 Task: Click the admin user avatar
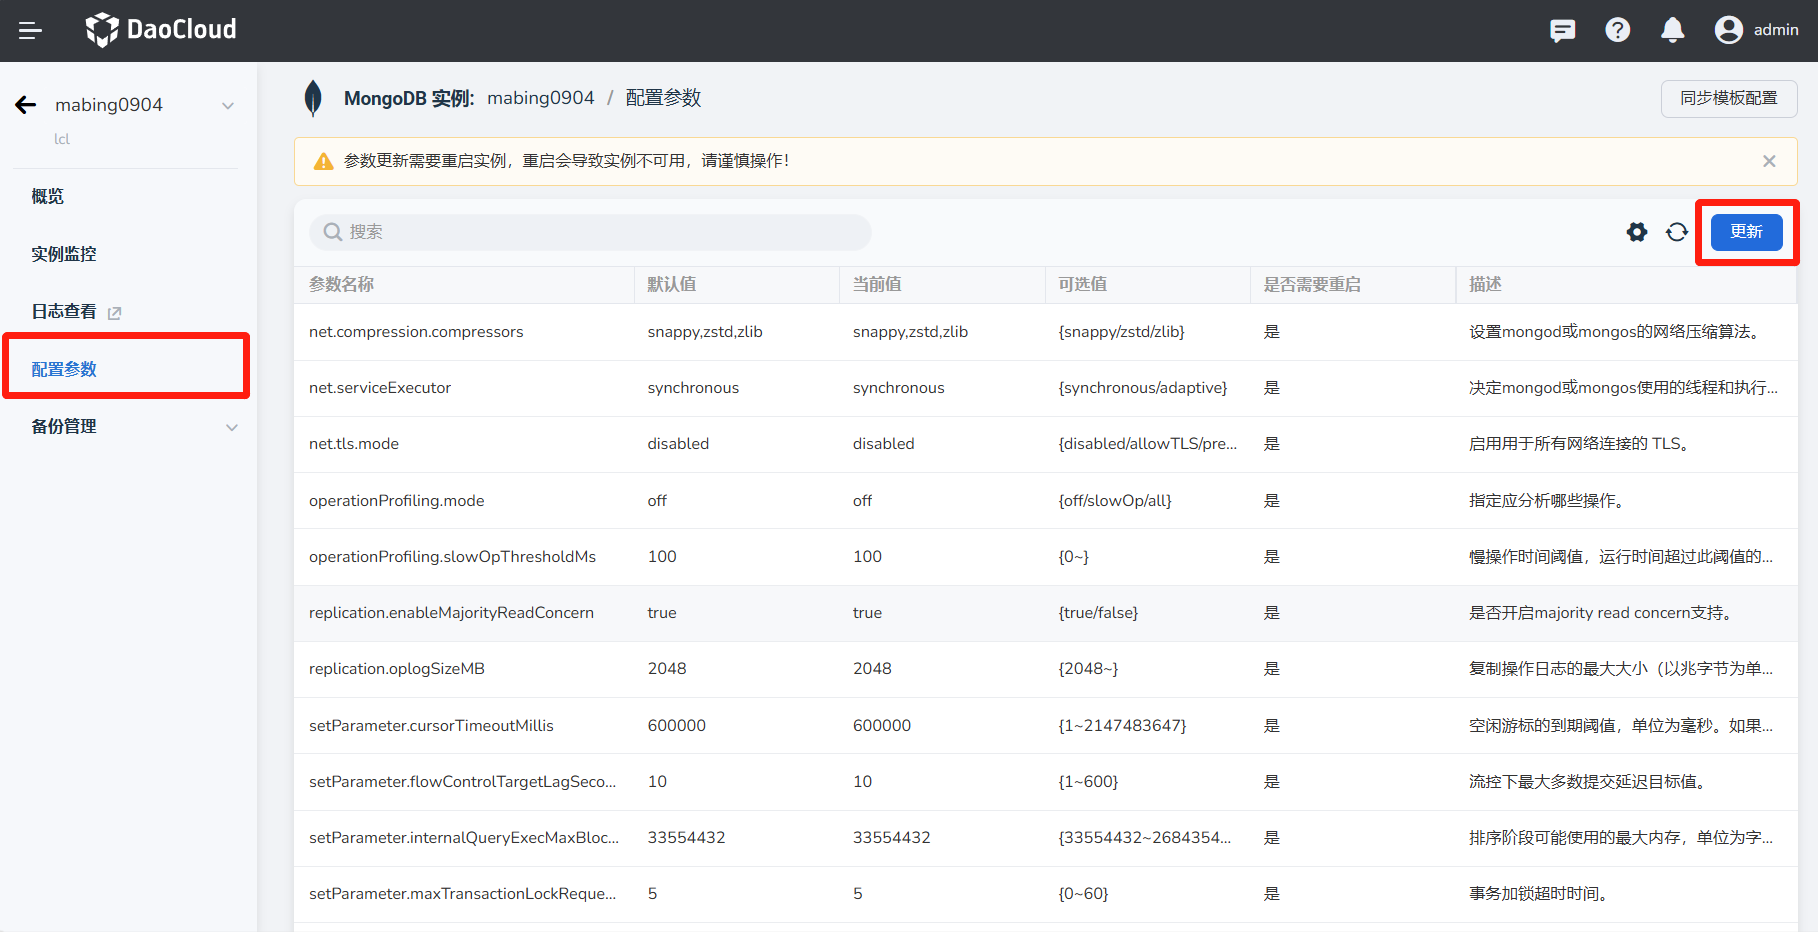coord(1728,31)
